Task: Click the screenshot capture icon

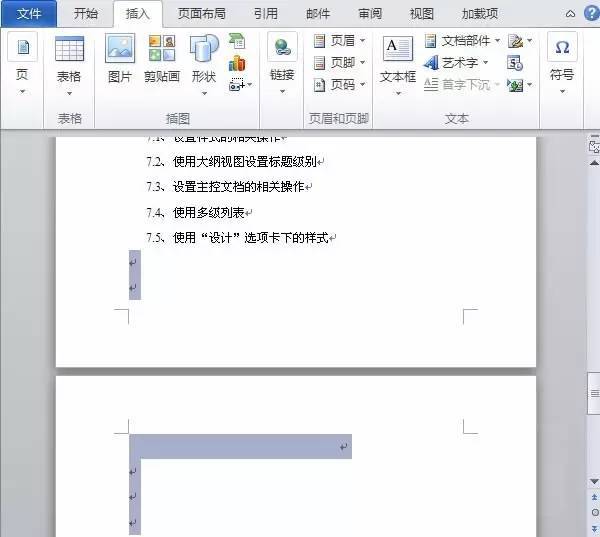Action: [236, 85]
